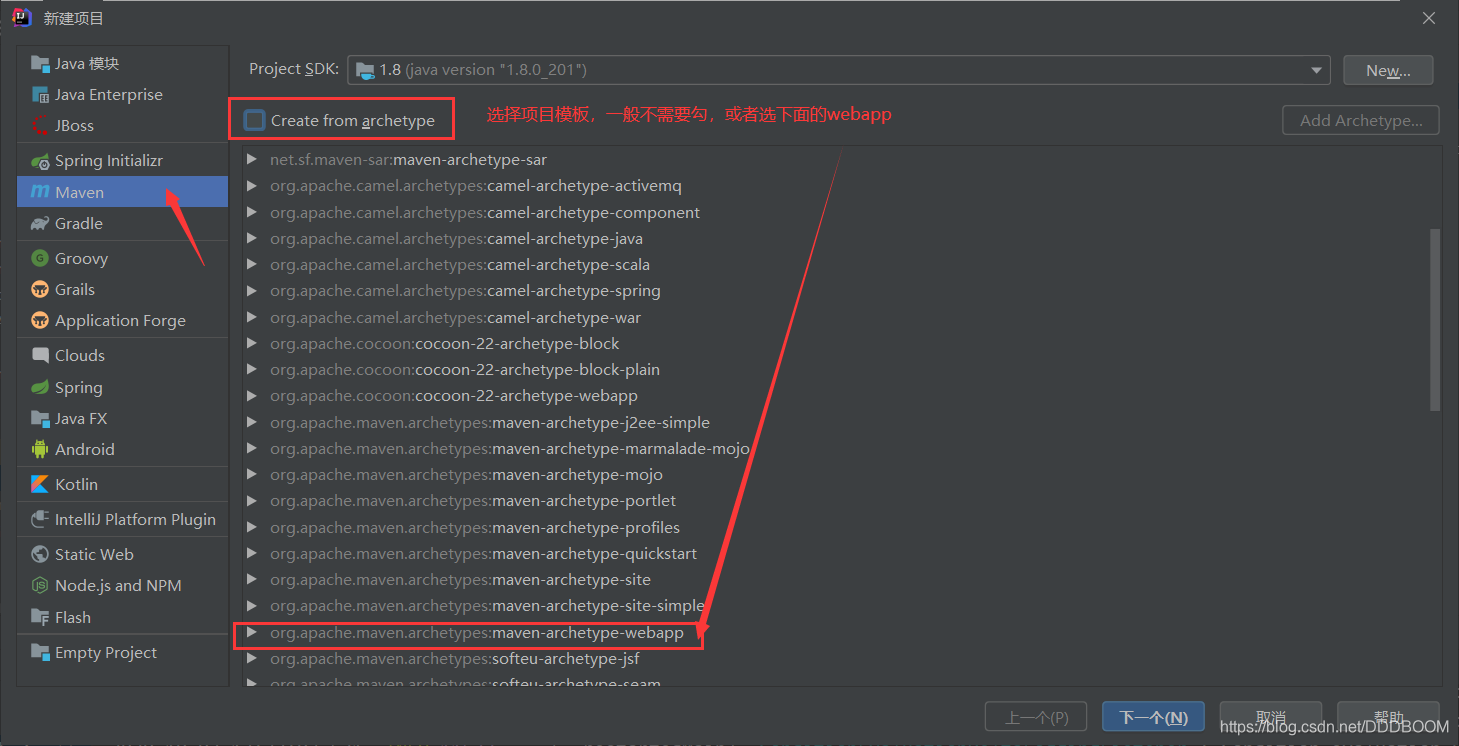Screen dimensions: 1459x746
Task: Expand the maven-archetype-quickstart node
Action: click(x=252, y=554)
